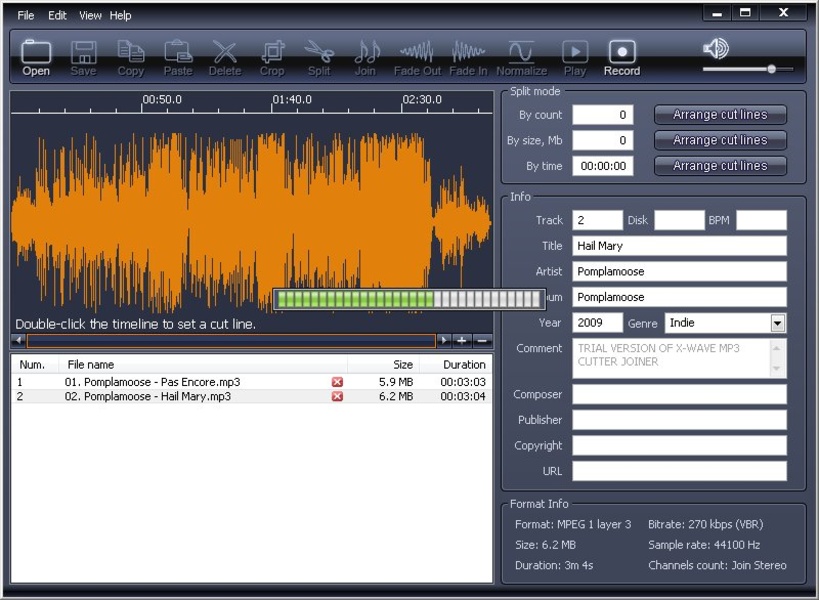Image resolution: width=819 pixels, height=600 pixels.
Task: Open the File menu
Action: coord(26,16)
